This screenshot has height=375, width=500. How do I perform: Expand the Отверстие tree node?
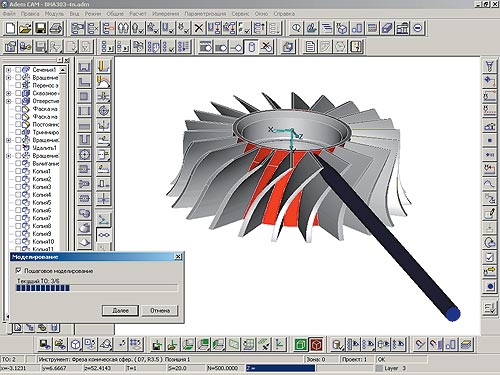(x=9, y=101)
